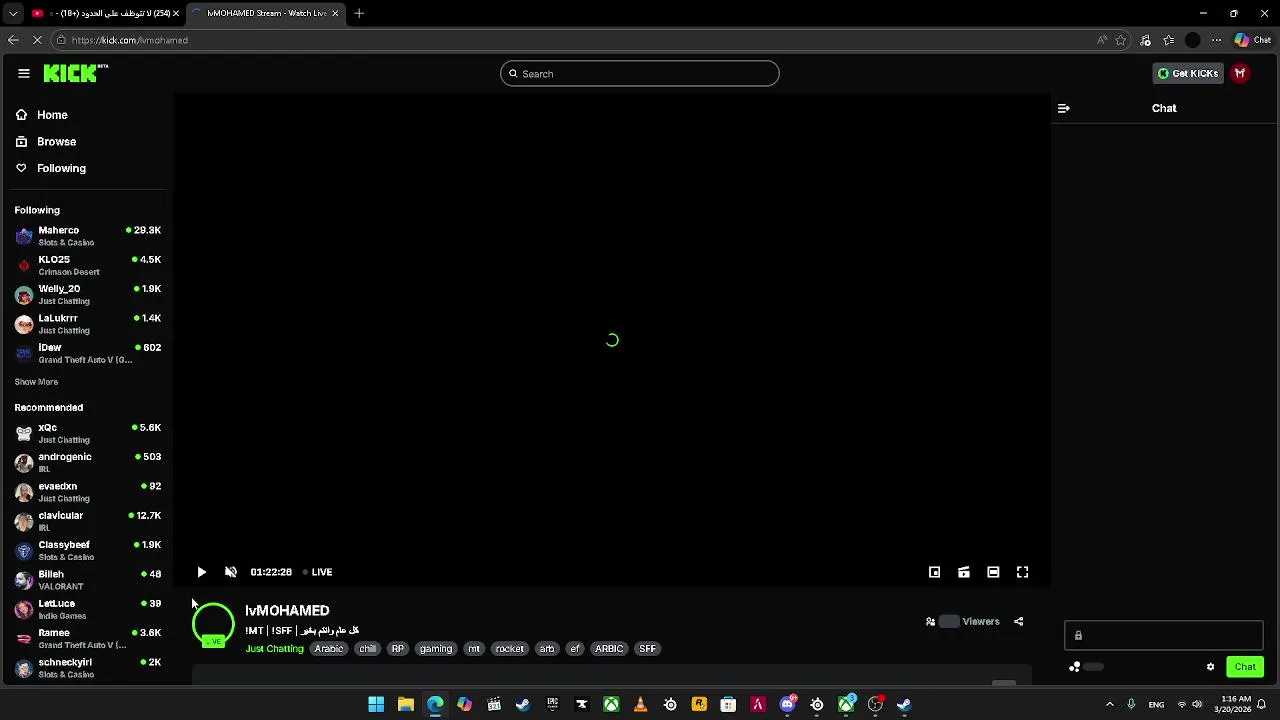
Task: Open the user profile avatar menu
Action: [1240, 73]
